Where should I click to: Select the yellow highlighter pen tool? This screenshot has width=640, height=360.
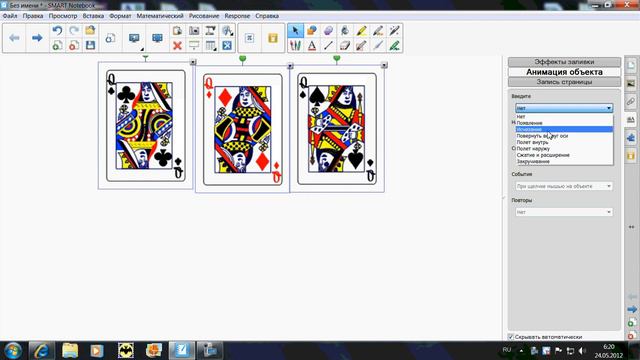tap(361, 31)
